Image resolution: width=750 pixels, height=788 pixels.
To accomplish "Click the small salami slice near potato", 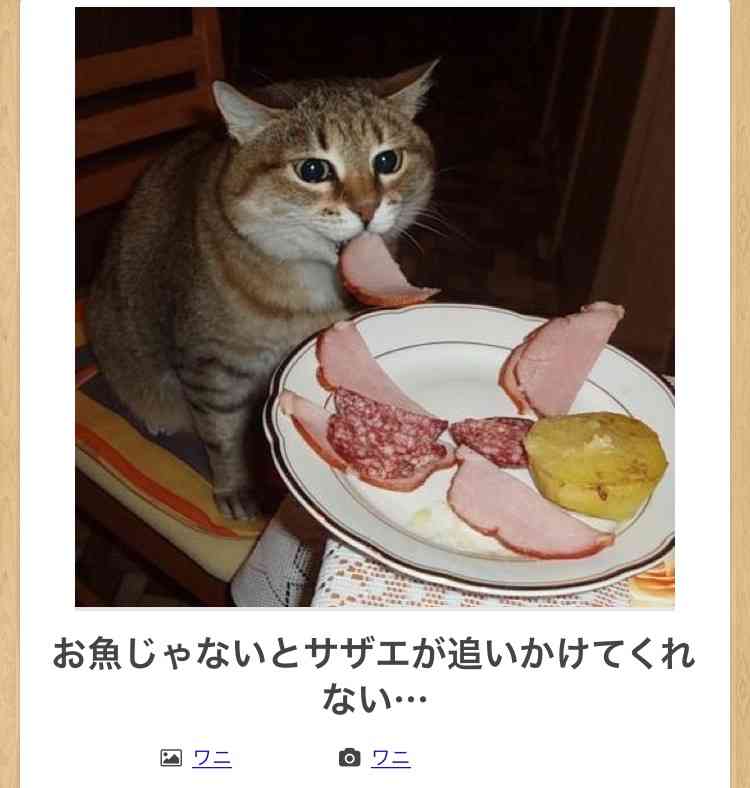I will 492,441.
